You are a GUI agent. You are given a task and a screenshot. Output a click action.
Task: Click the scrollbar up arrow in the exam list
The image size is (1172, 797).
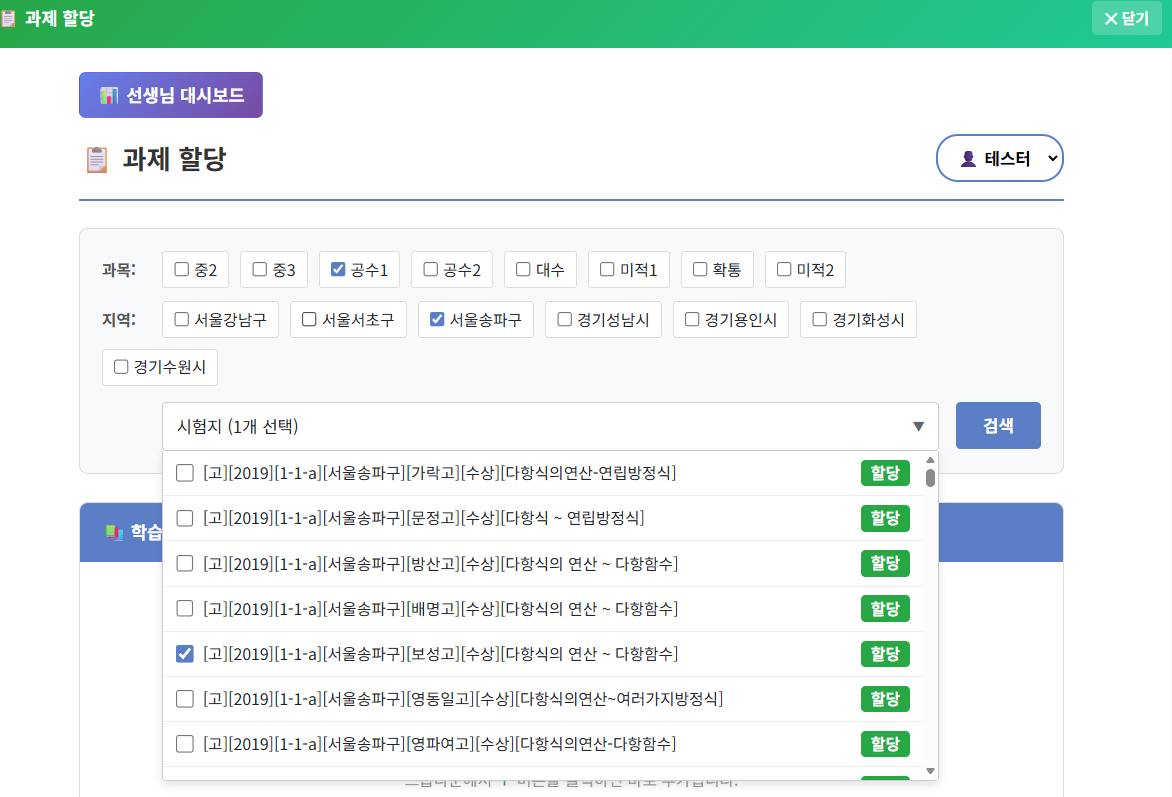click(x=929, y=461)
